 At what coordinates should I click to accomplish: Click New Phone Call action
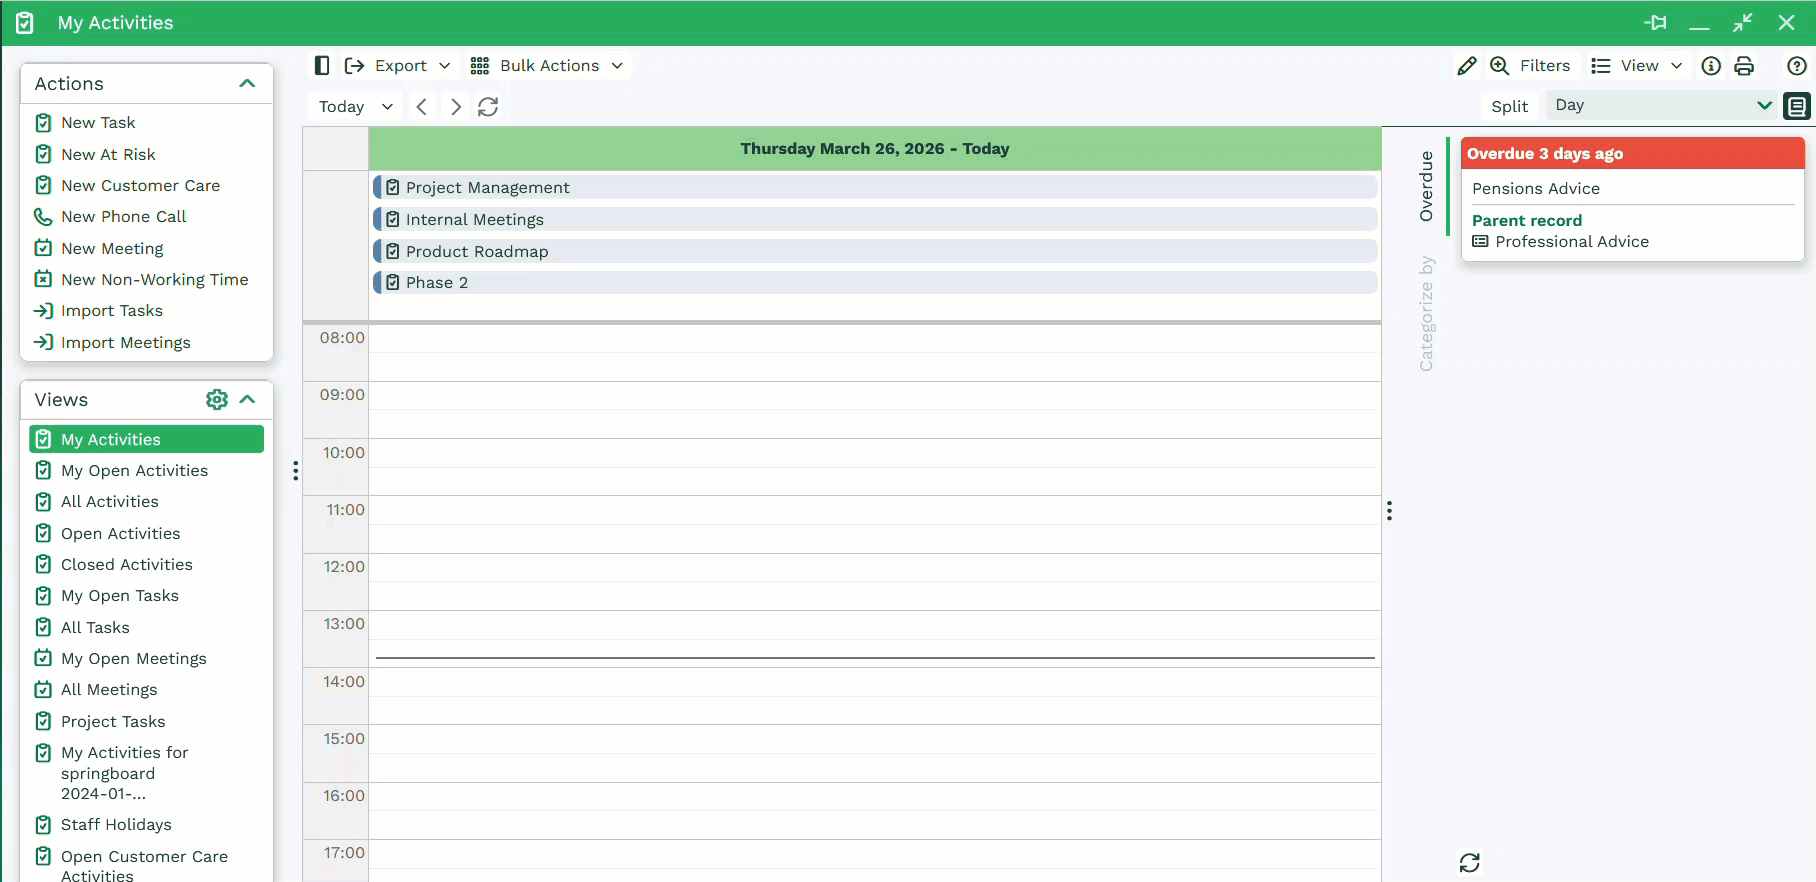[x=123, y=217]
